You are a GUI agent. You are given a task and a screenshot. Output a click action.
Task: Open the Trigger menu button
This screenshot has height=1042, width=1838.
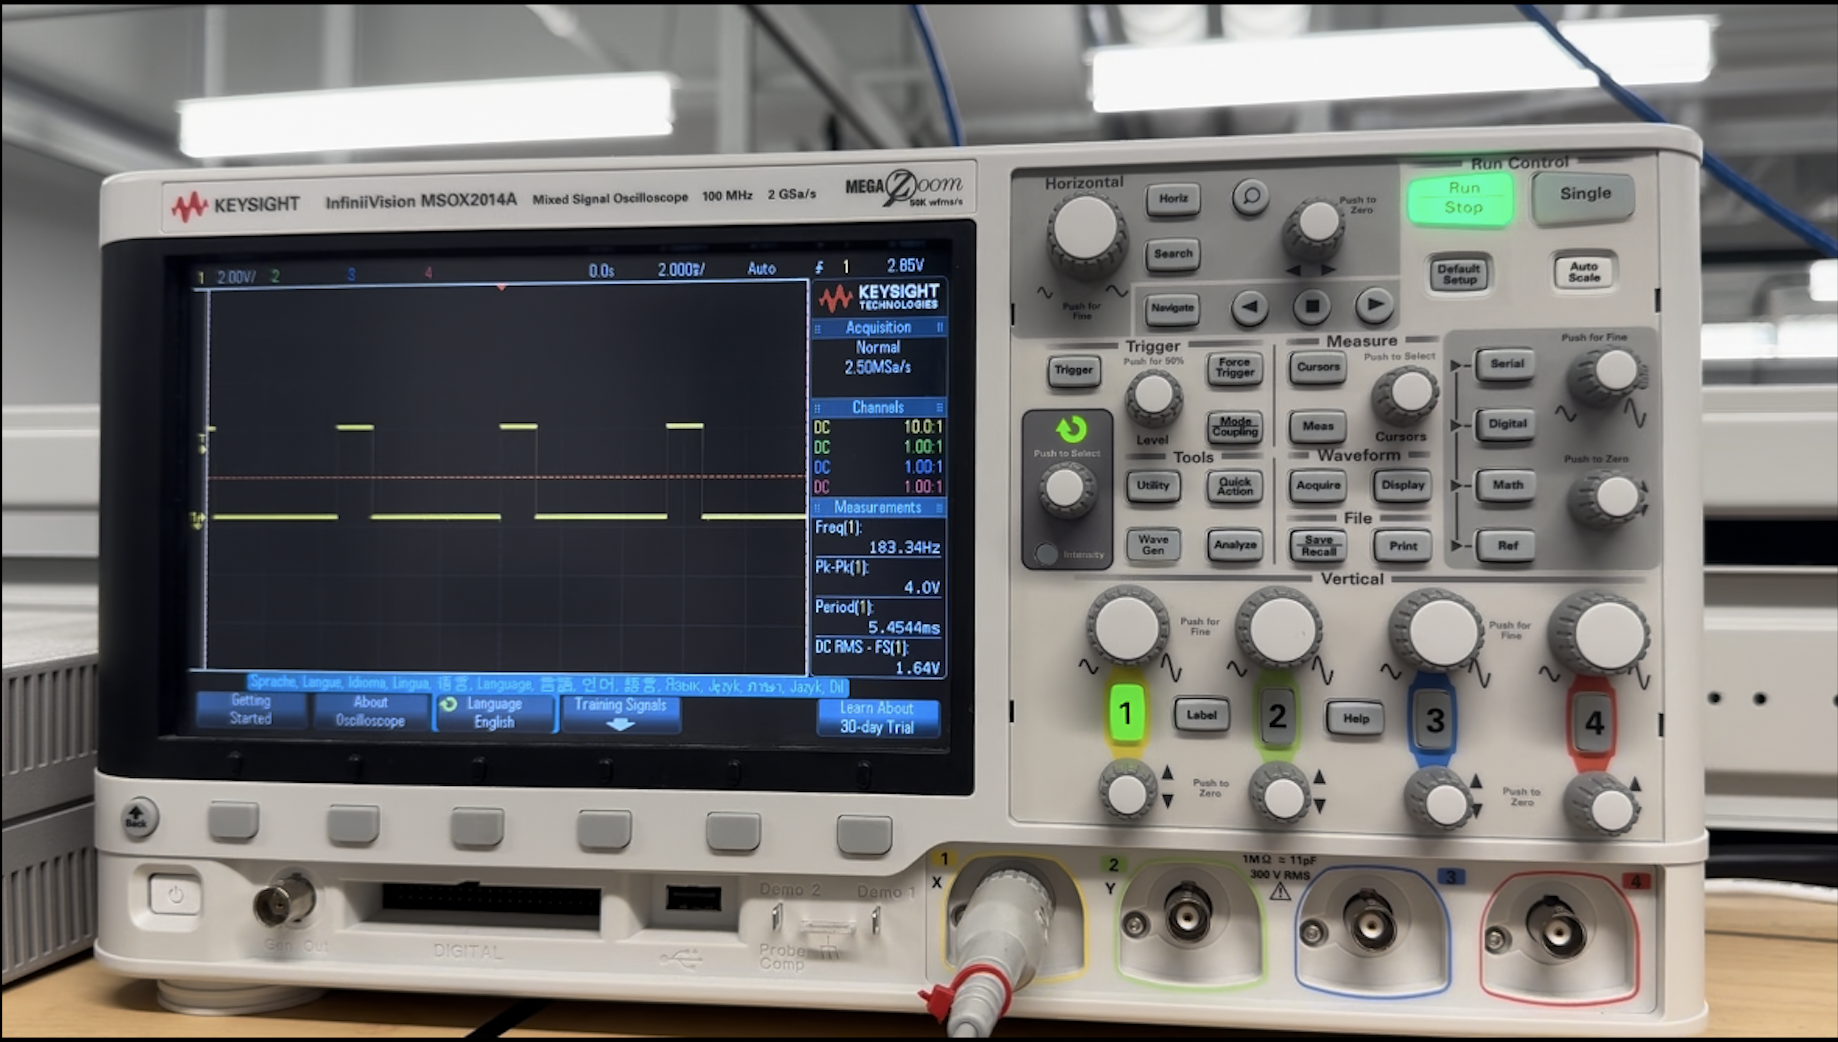tap(1073, 370)
